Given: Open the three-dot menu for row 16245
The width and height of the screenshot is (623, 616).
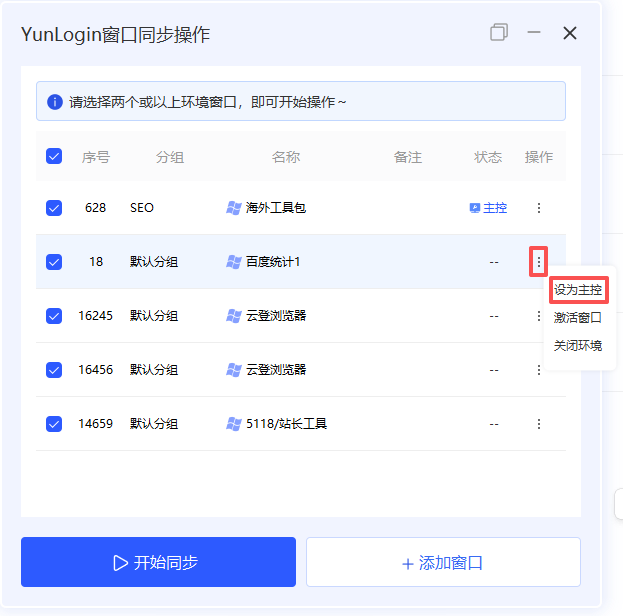Looking at the screenshot, I should tap(539, 316).
